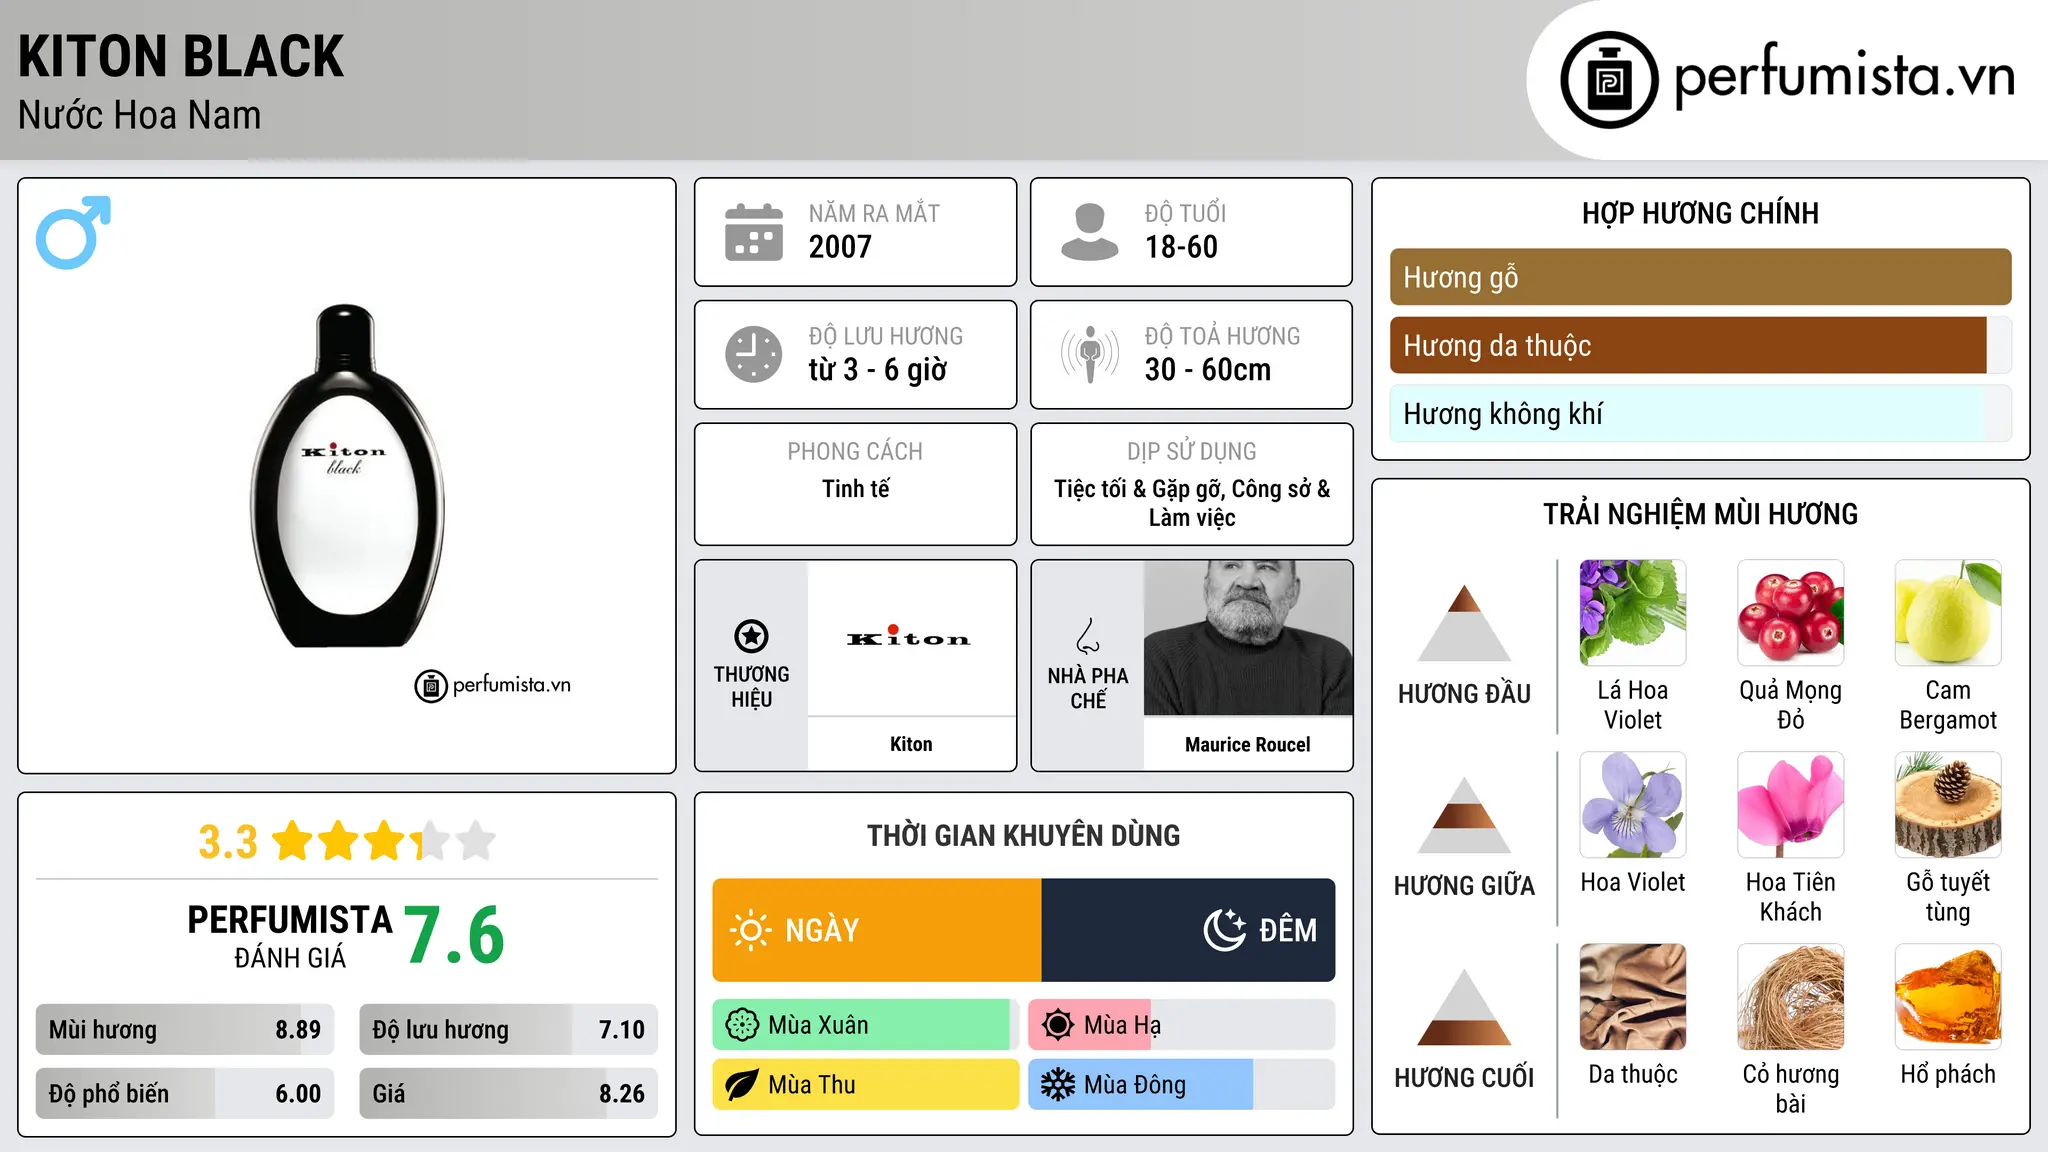Select the Hương không khí accord bar
The image size is (2048, 1152).
(x=1700, y=414)
